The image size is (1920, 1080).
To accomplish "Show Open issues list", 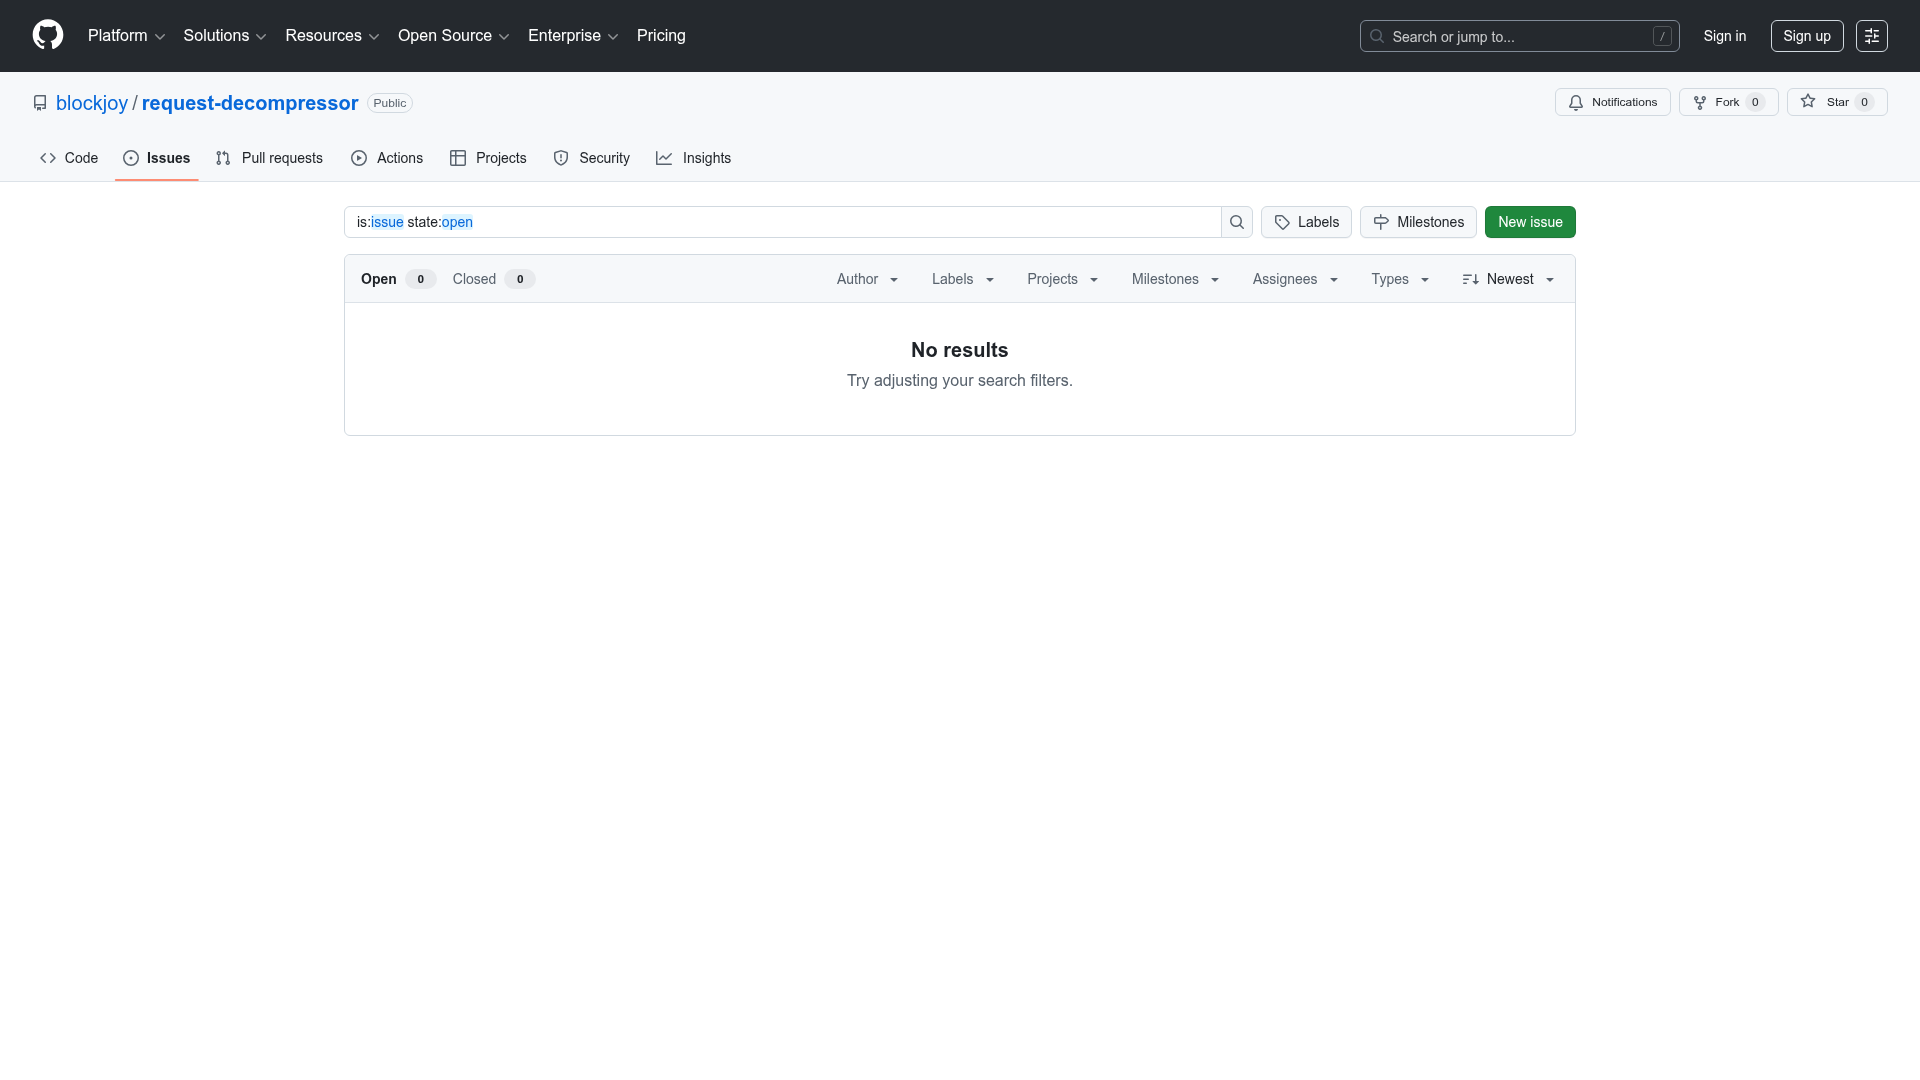I will 398,279.
